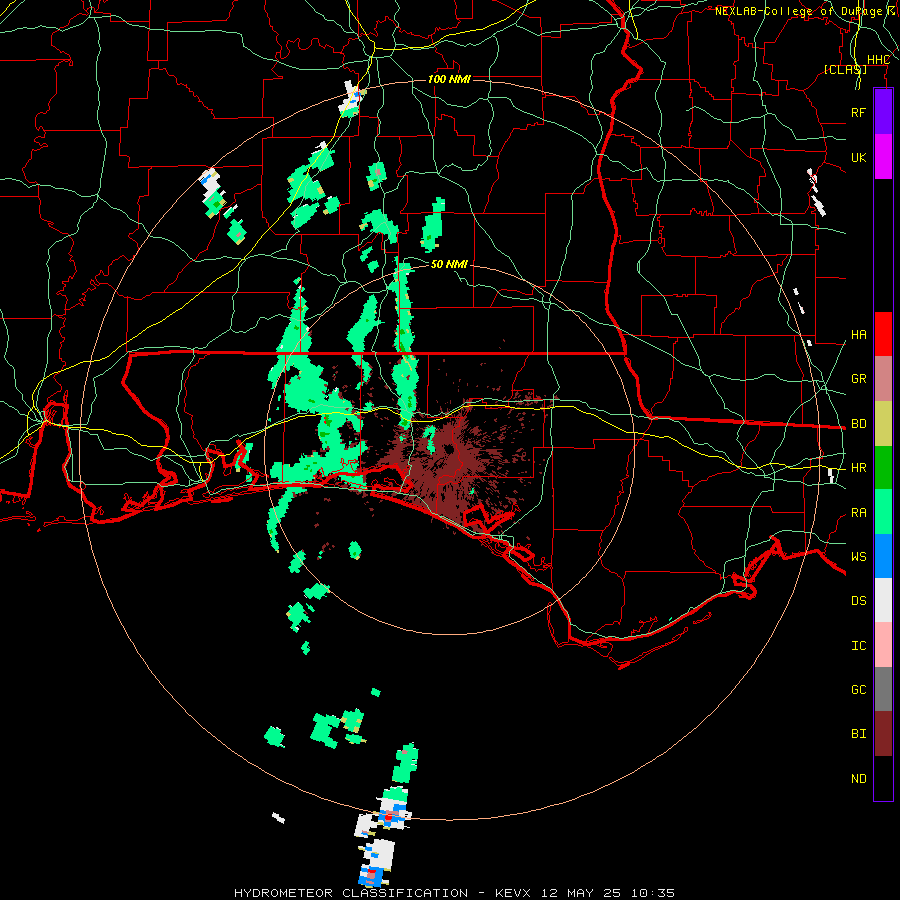Image resolution: width=900 pixels, height=900 pixels.
Task: Click the purple RF legend color swatch
Action: pos(883,112)
